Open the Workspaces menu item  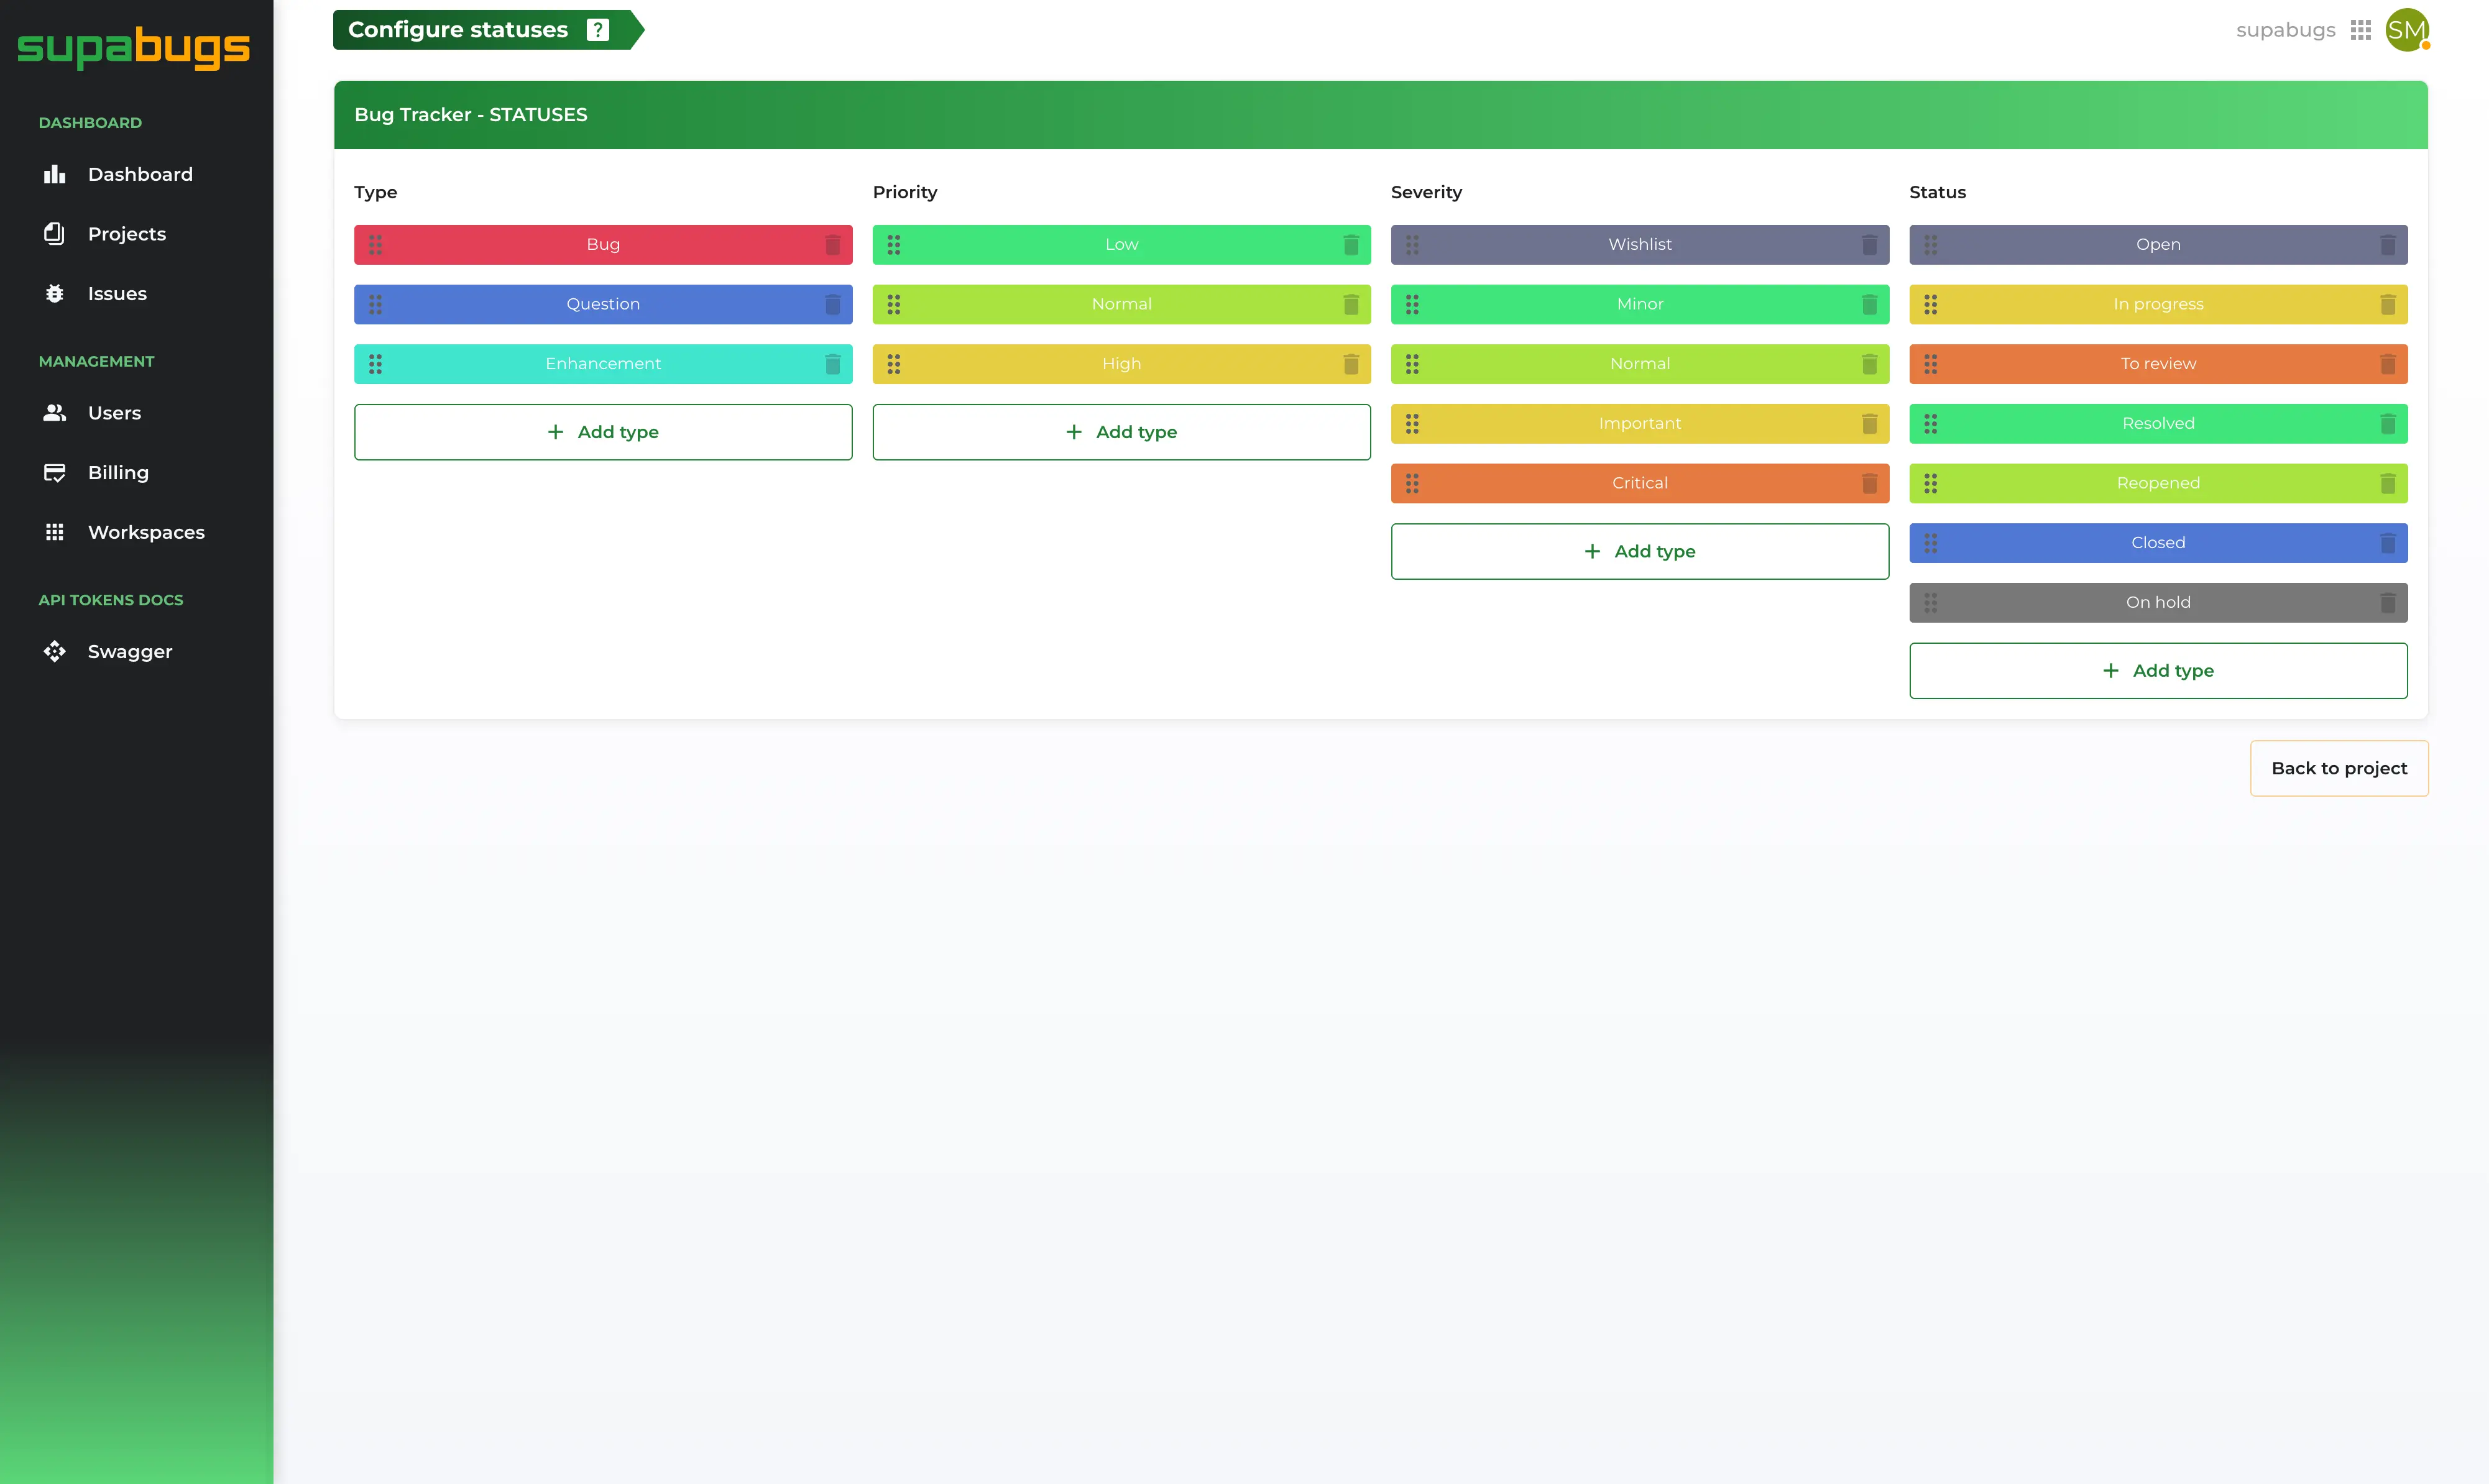click(x=146, y=532)
